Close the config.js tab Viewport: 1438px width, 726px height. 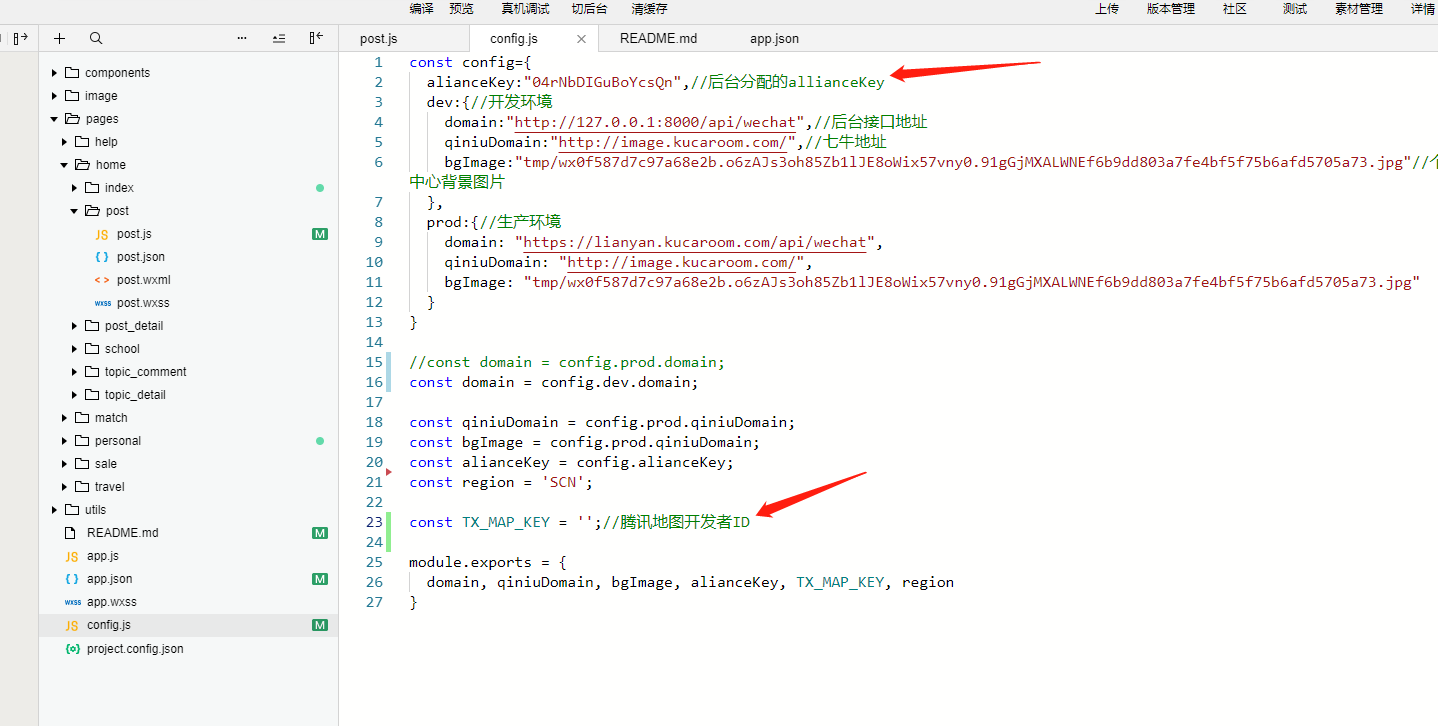(x=582, y=39)
